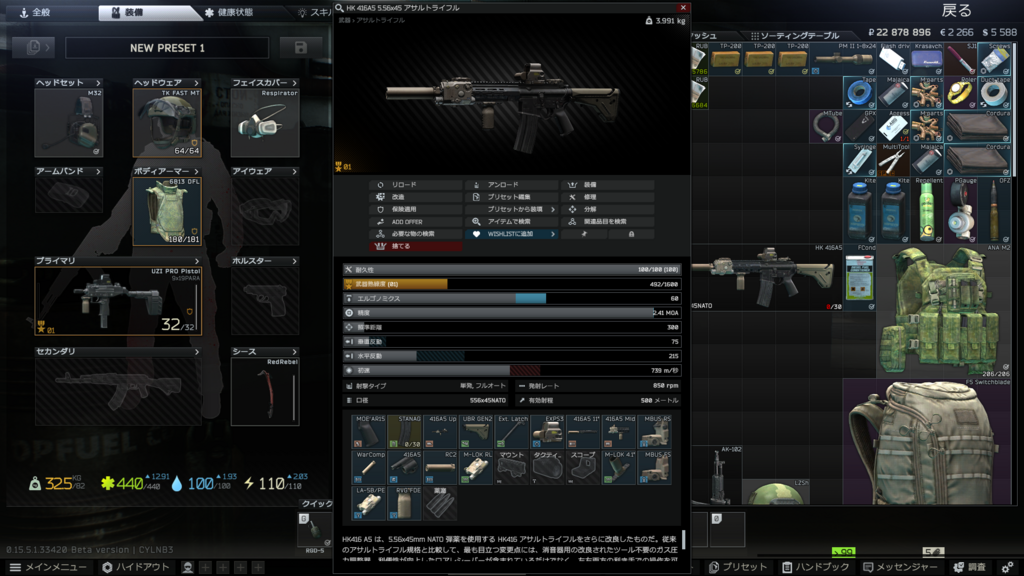Click the 戻る back button

[x=955, y=11]
